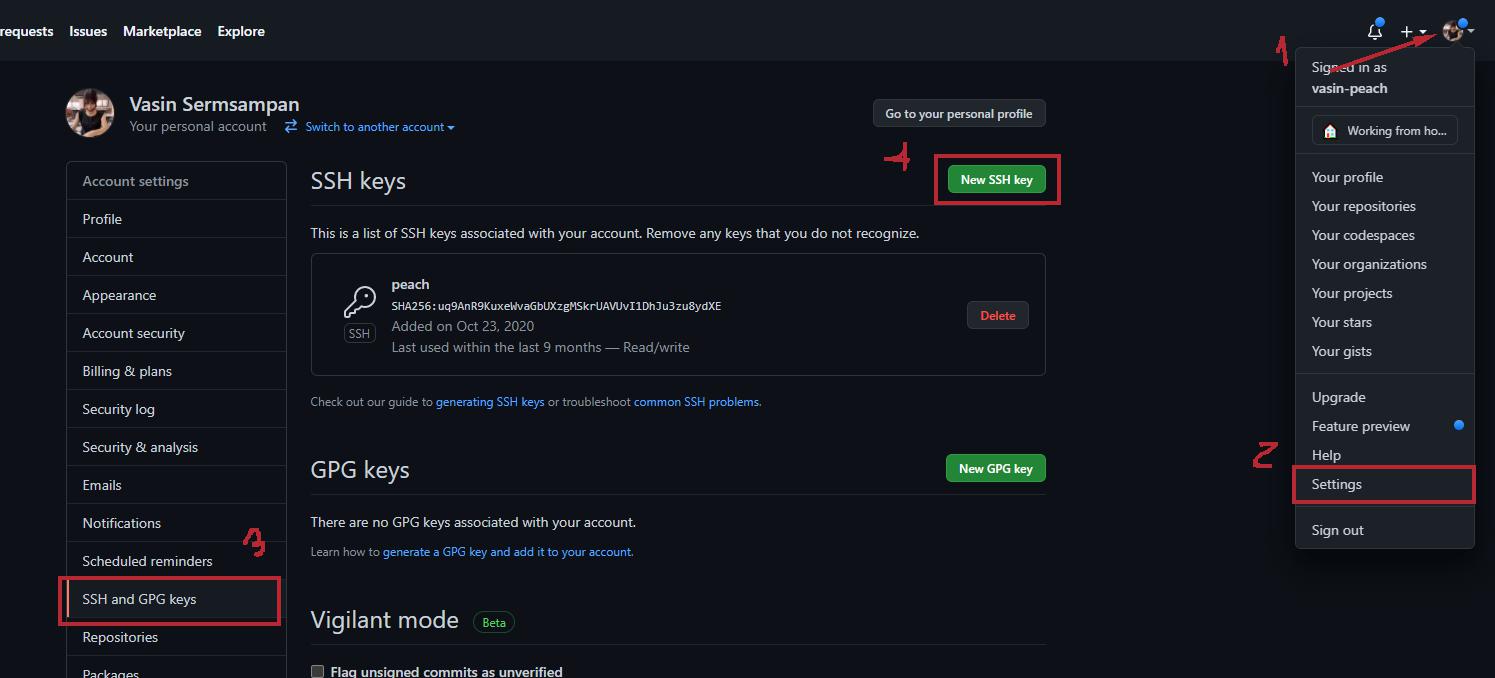This screenshot has height=678, width=1495.
Task: Open Settings from user menu
Action: click(x=1384, y=484)
